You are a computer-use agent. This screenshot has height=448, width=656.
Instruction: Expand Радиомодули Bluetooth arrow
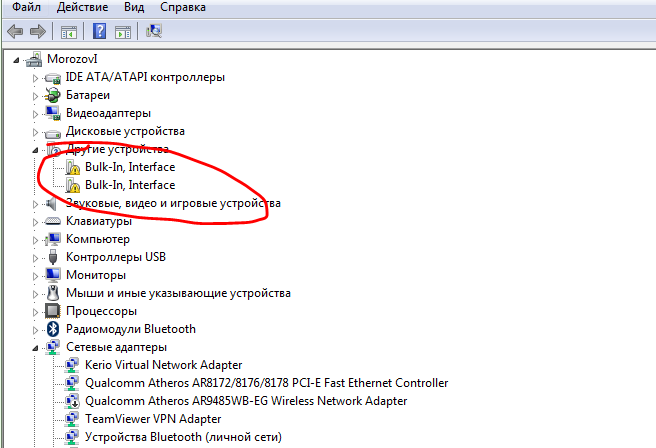point(36,330)
